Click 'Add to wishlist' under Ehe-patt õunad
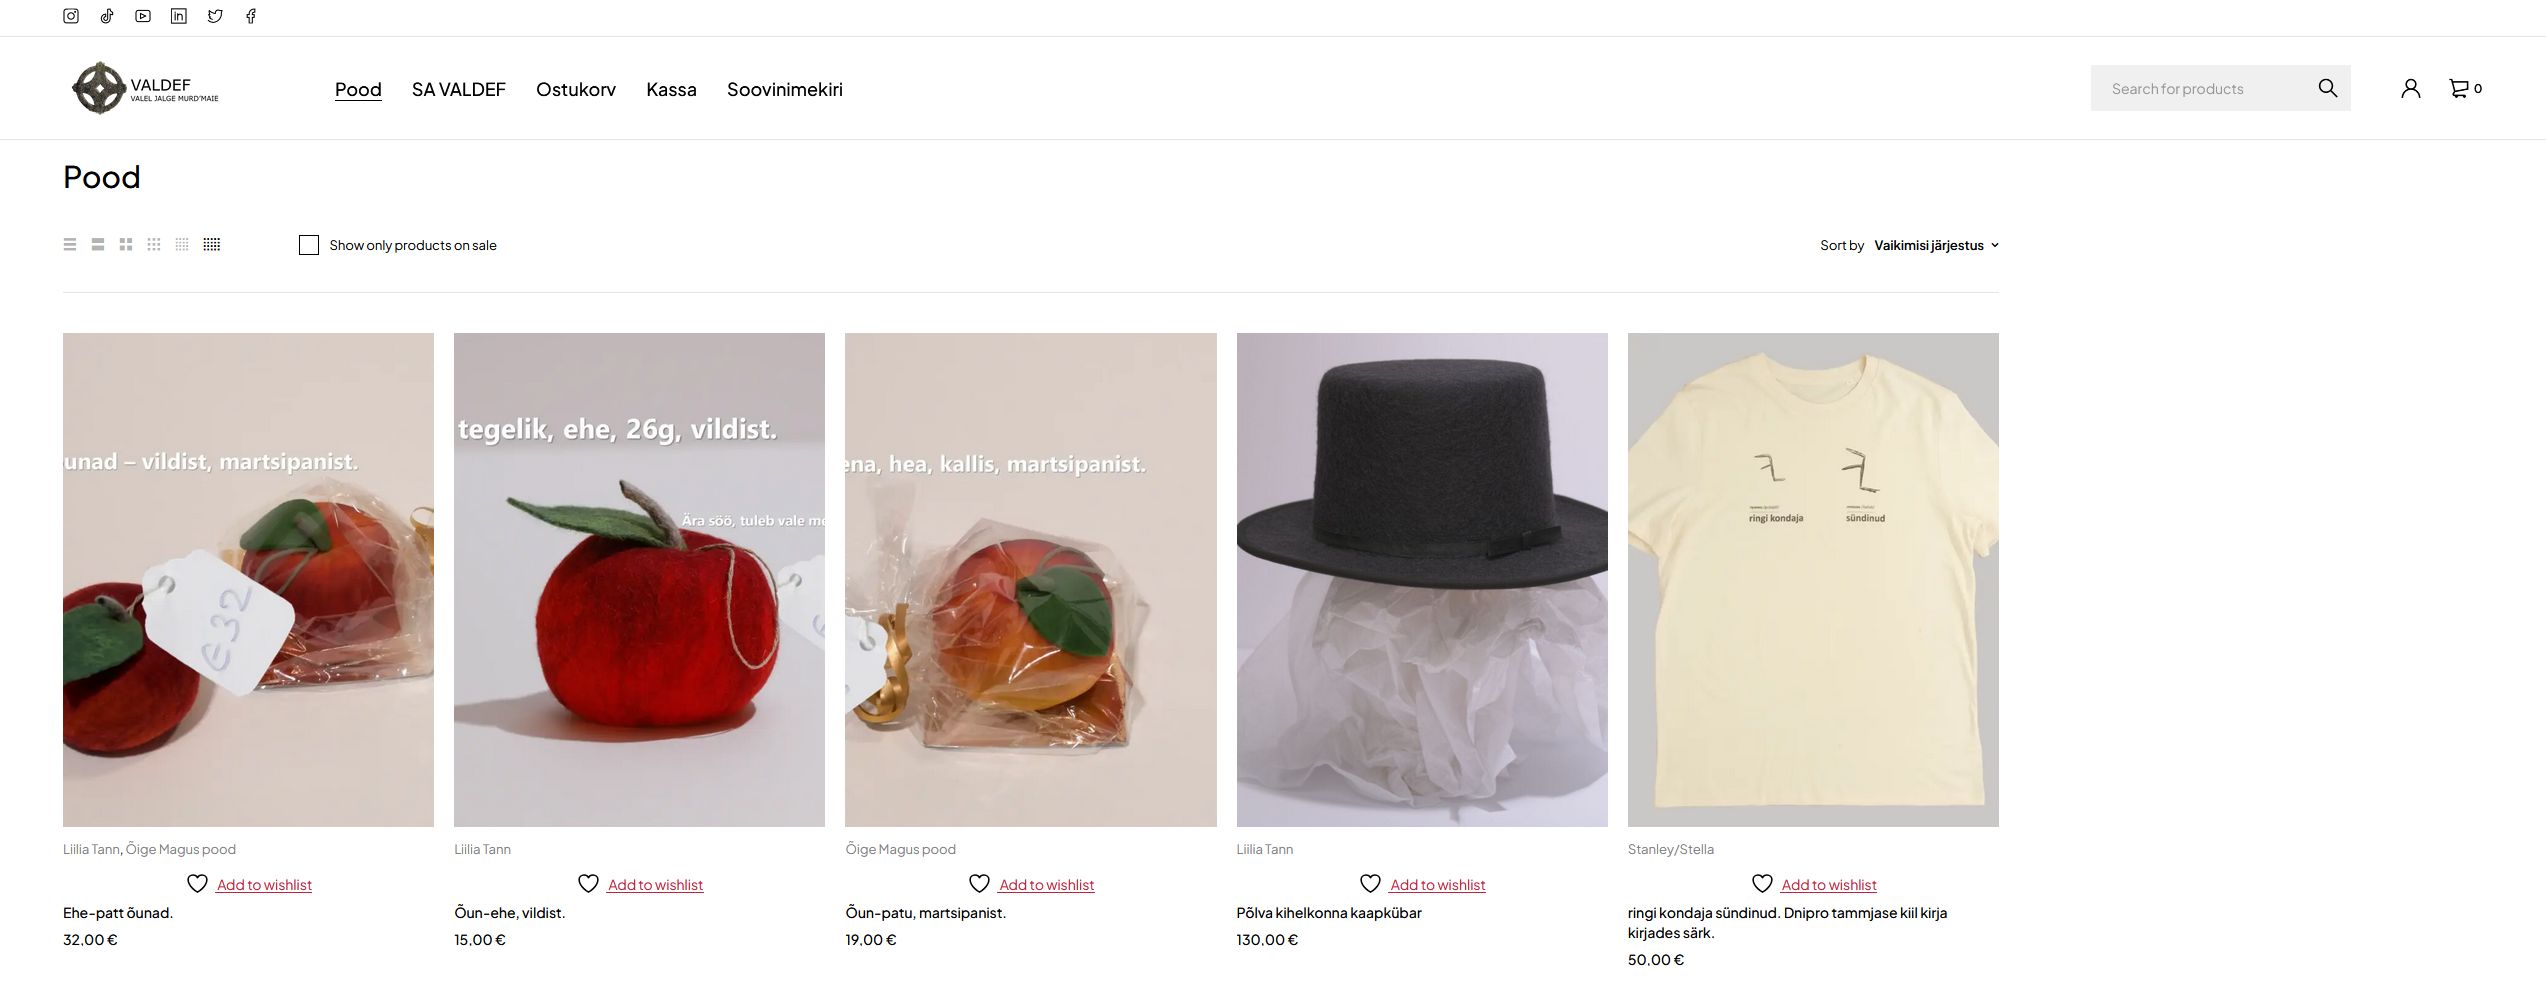The image size is (2546, 993). tap(264, 885)
